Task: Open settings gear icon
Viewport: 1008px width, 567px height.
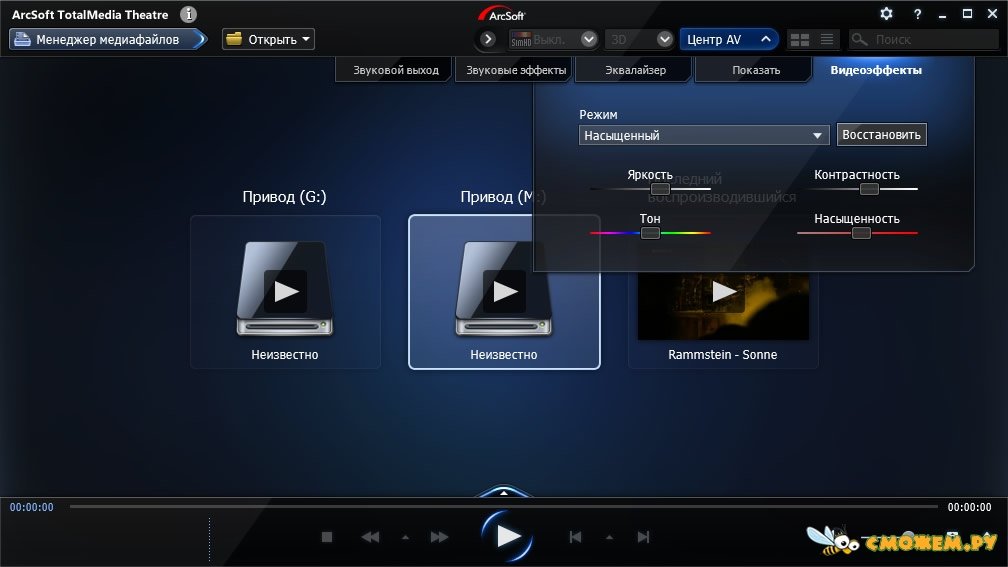Action: tap(886, 14)
